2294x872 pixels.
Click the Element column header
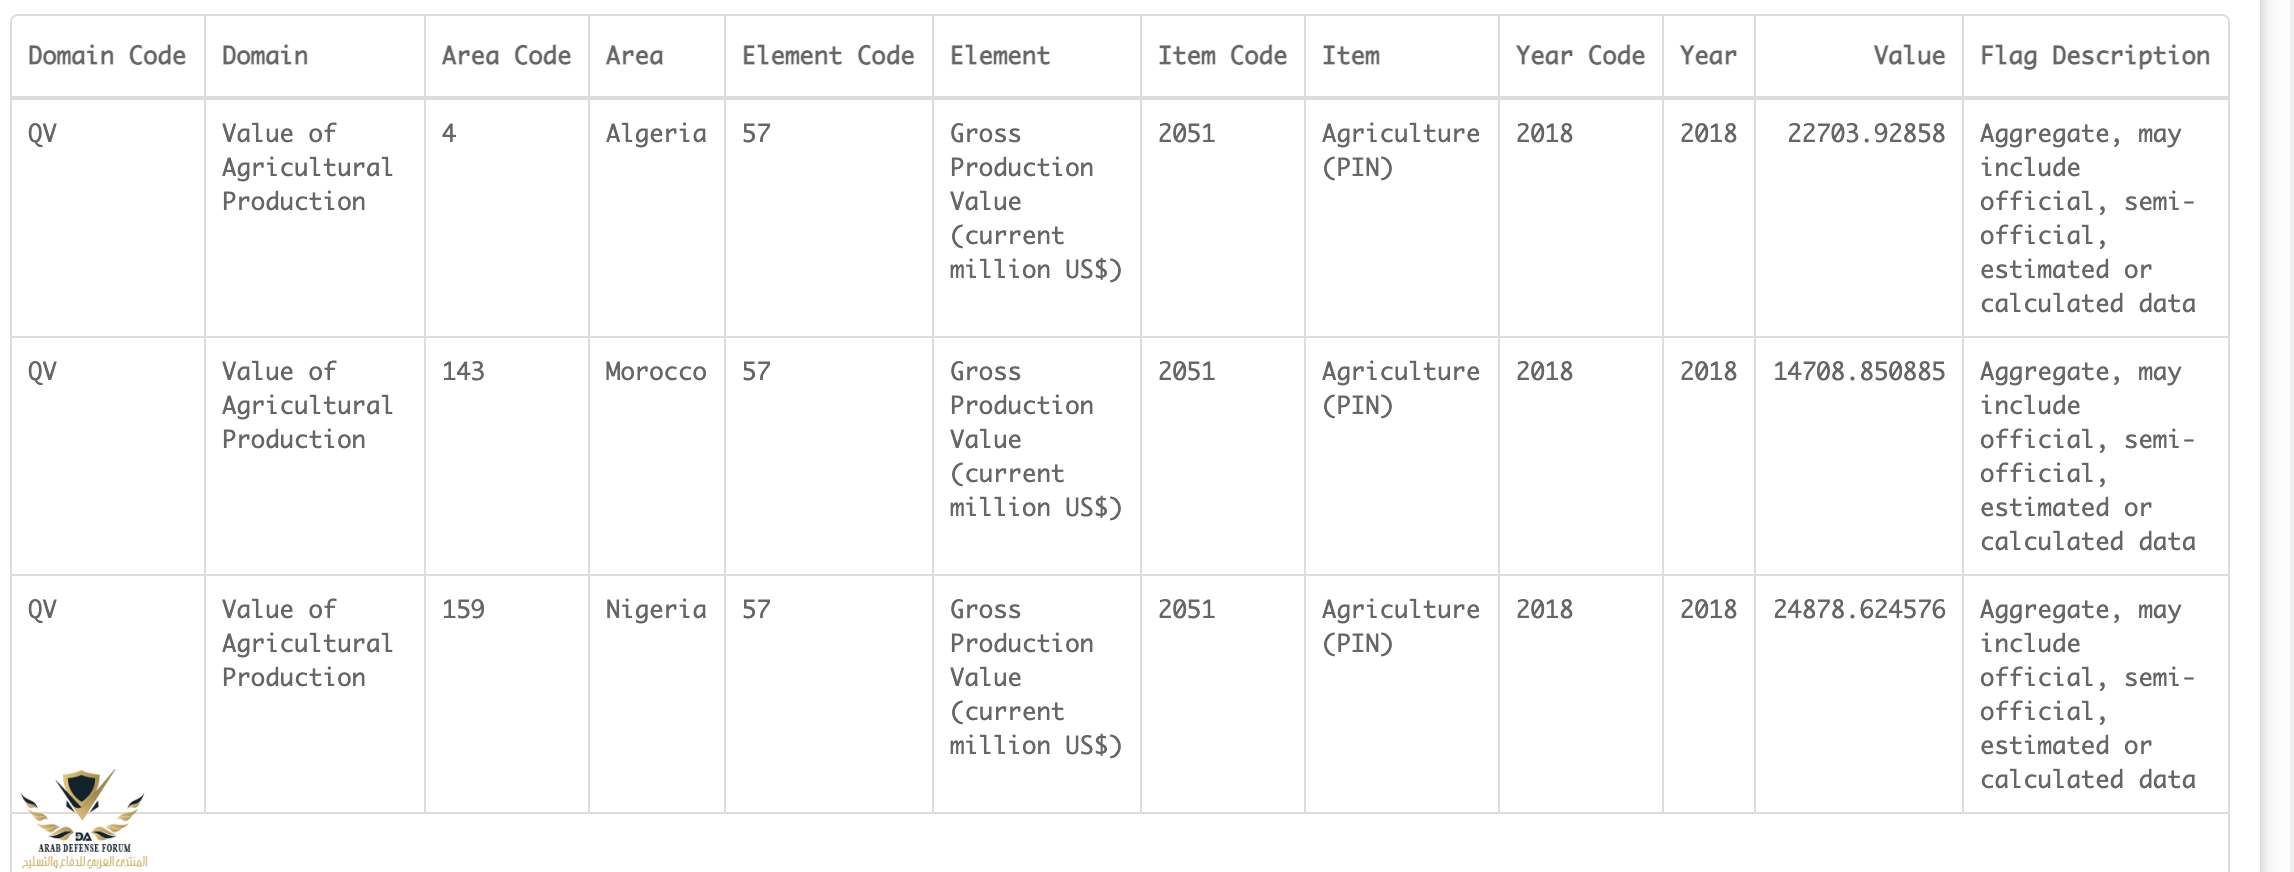pos(999,56)
